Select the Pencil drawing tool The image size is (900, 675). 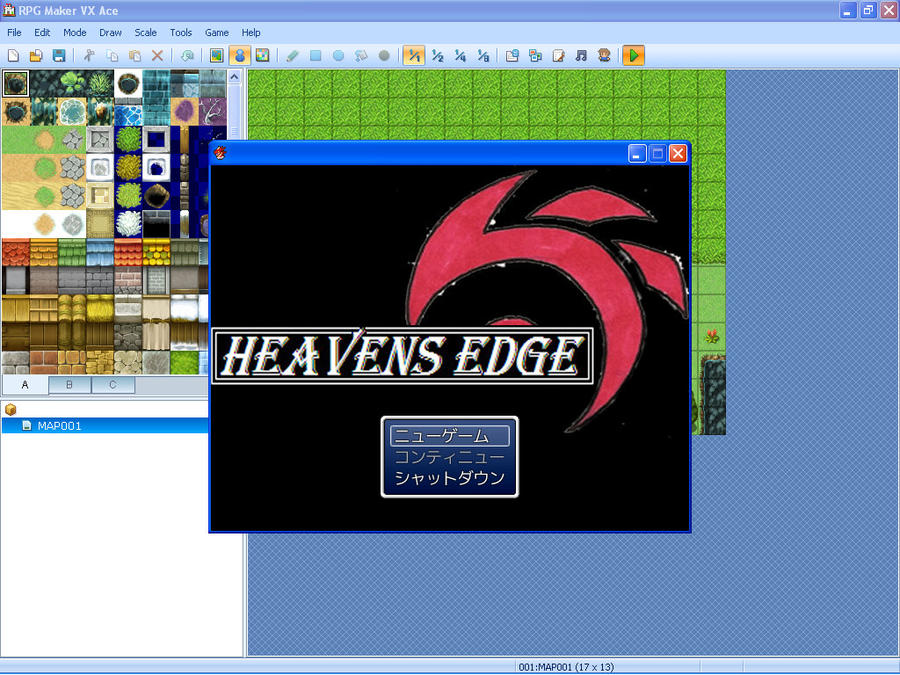[291, 55]
